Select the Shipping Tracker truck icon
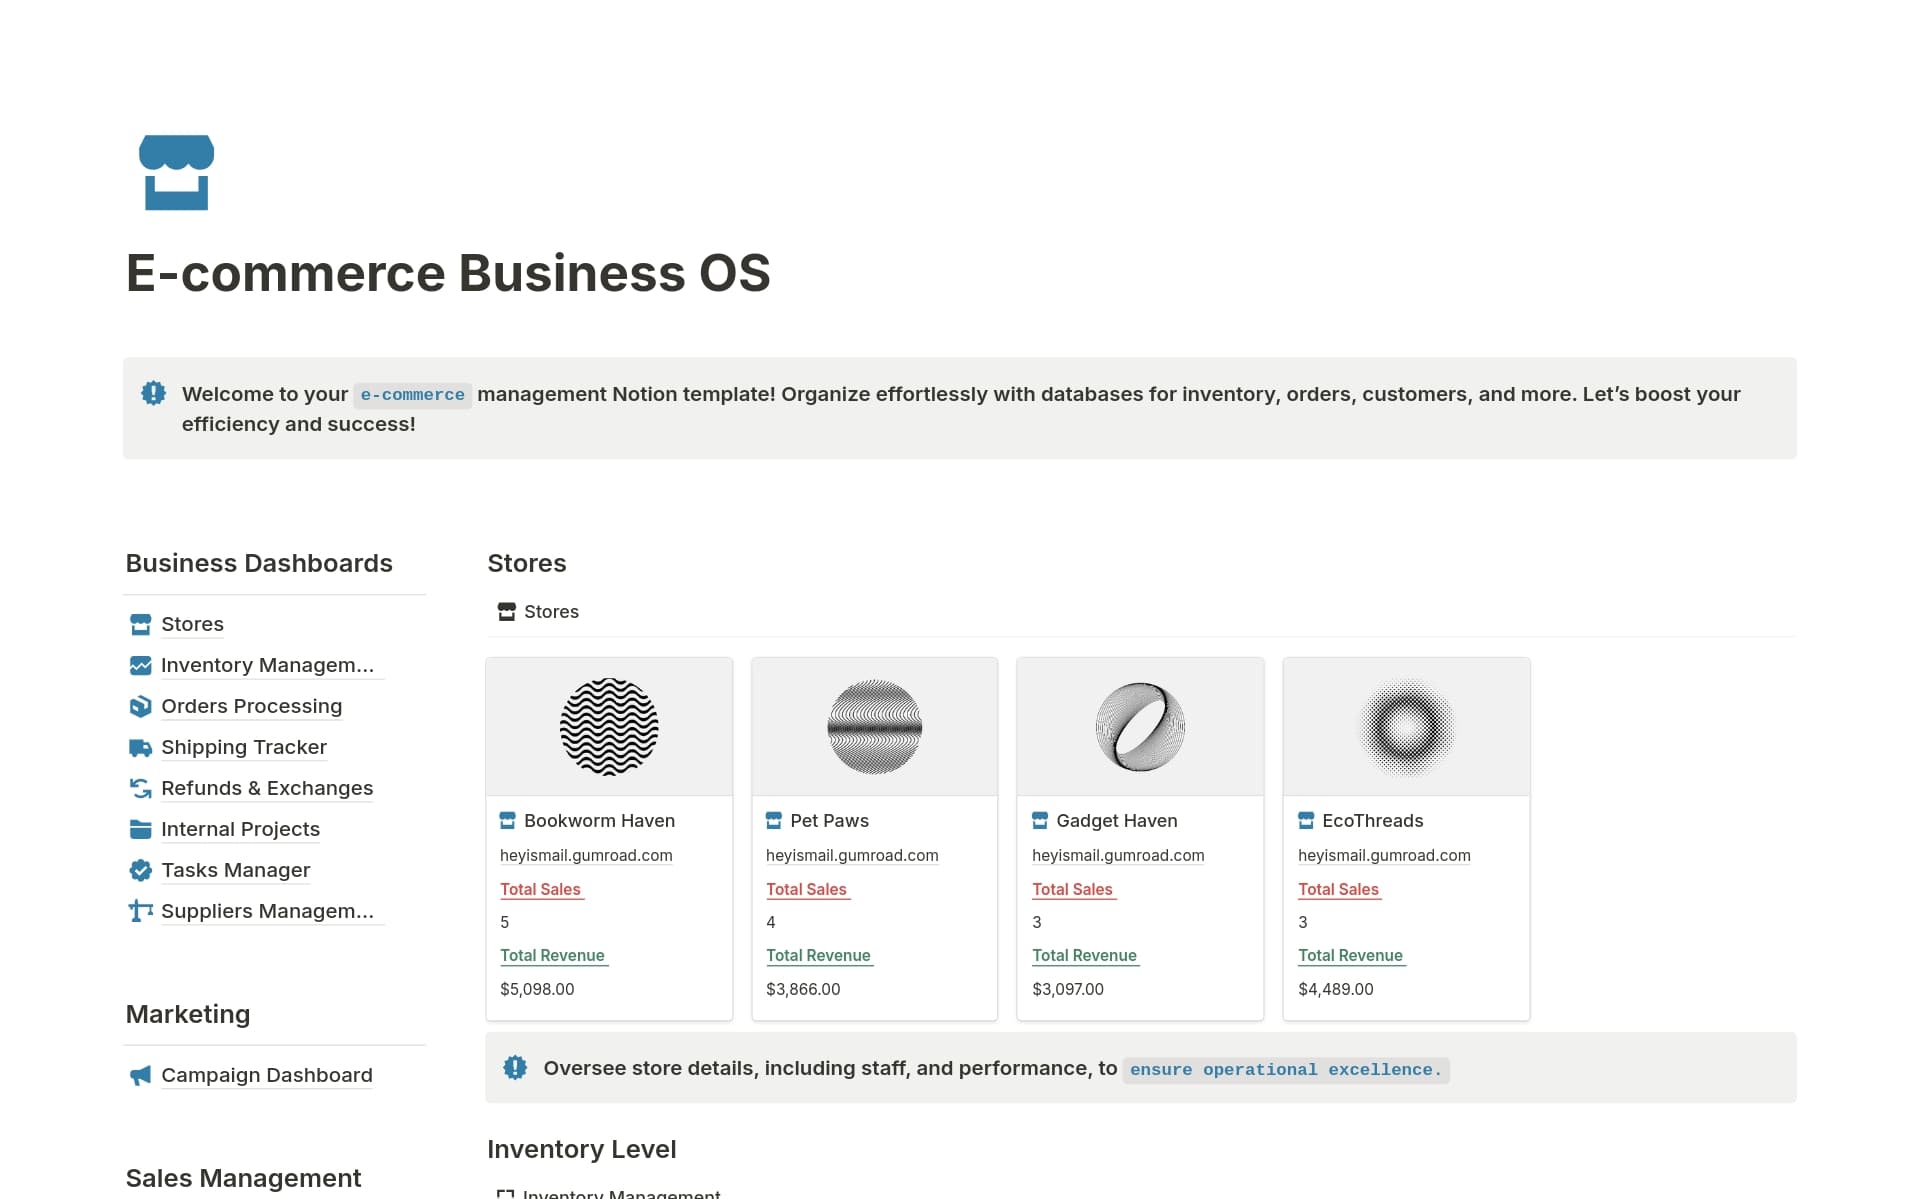 [140, 747]
